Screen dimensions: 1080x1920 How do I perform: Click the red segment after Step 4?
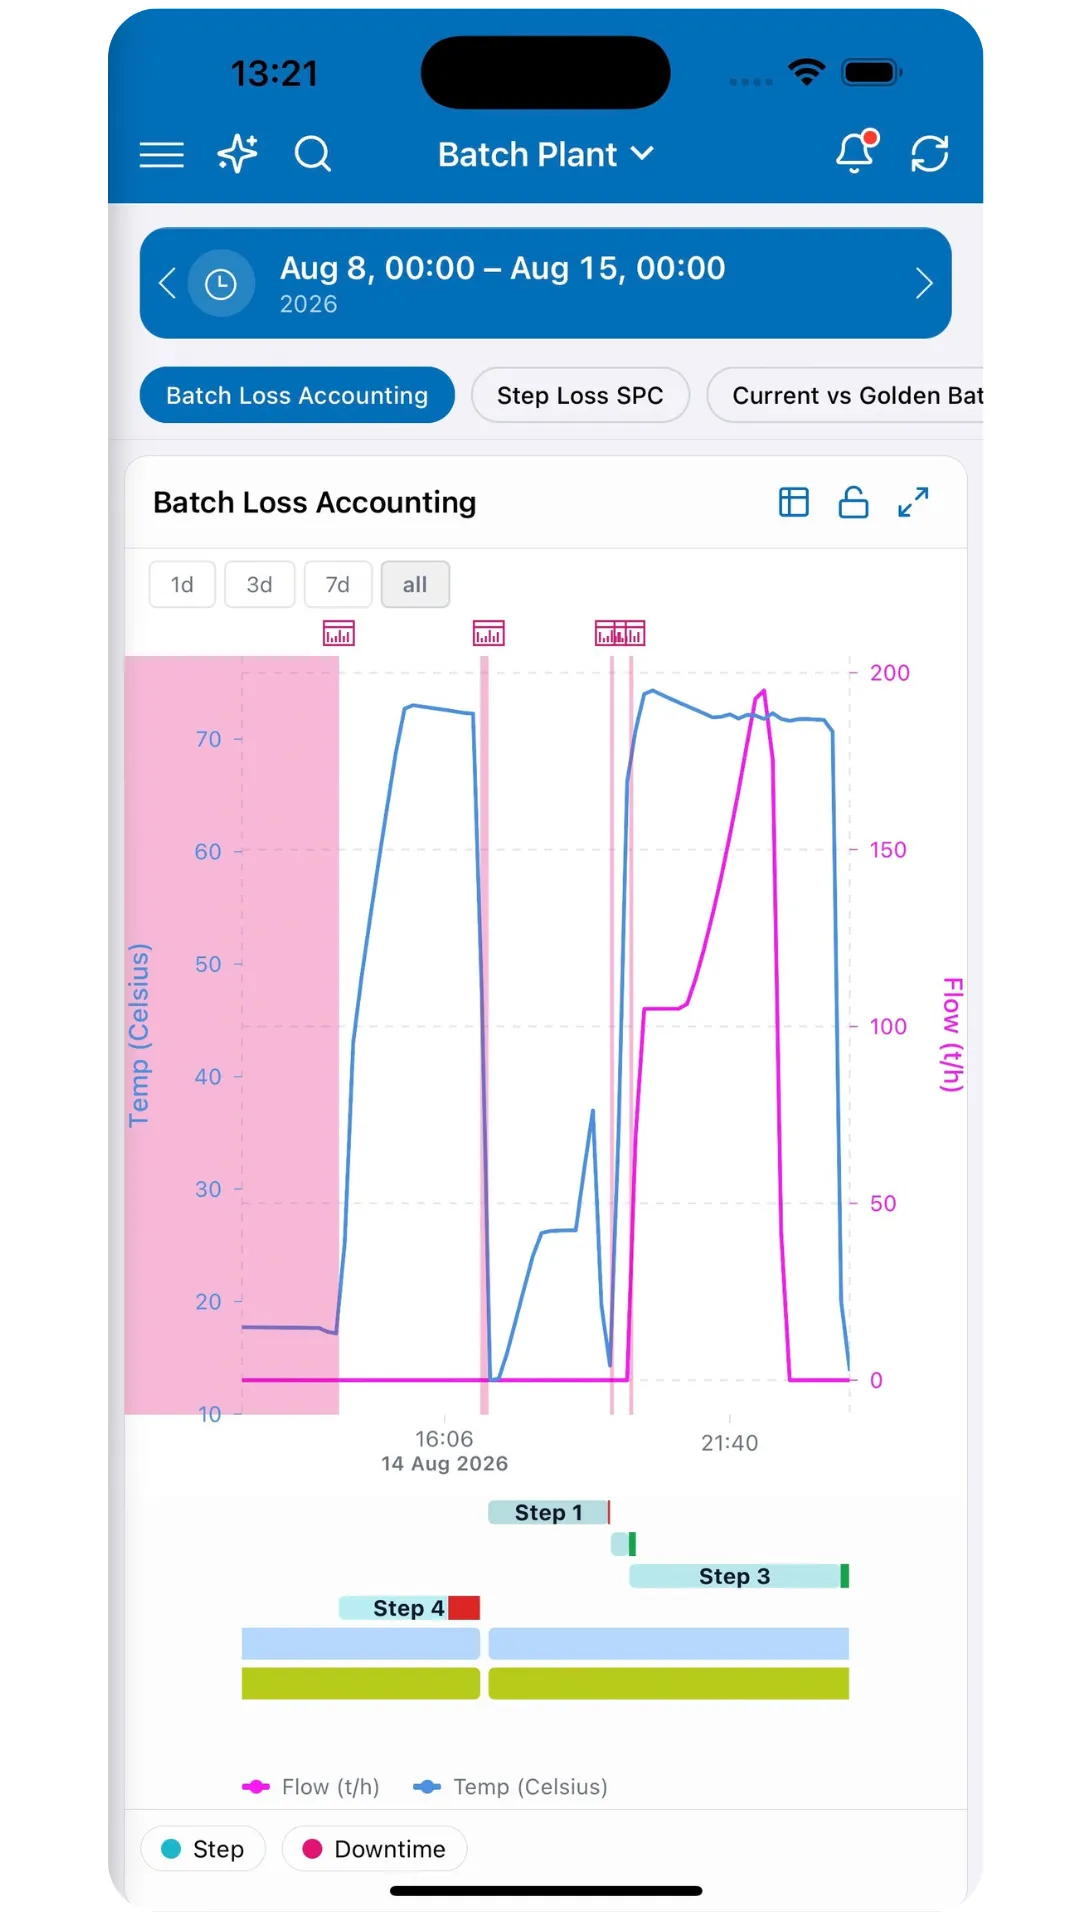pyautogui.click(x=464, y=1608)
